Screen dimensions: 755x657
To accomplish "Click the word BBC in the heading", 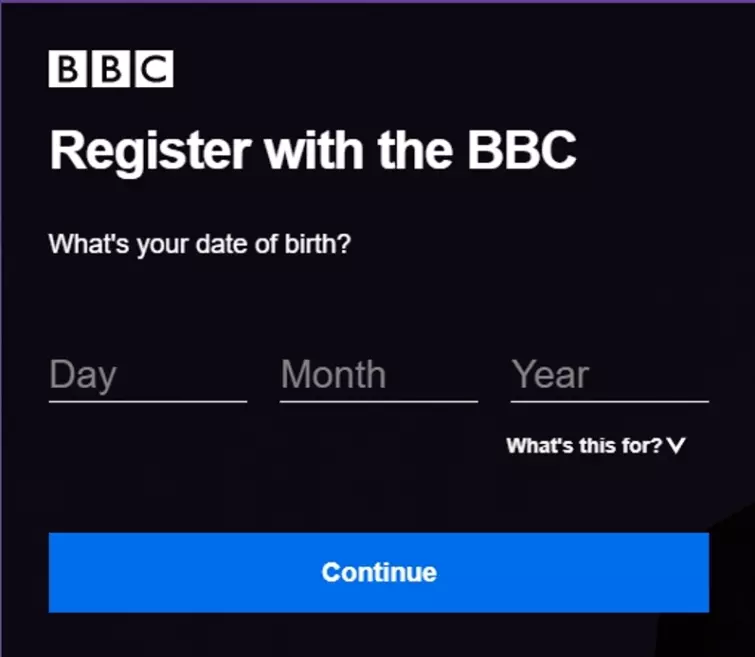I will 522,151.
